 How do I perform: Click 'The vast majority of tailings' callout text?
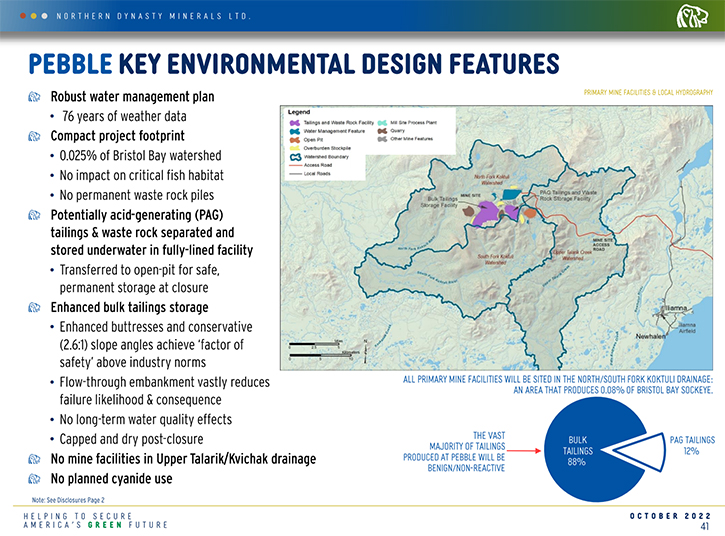[x=454, y=451]
